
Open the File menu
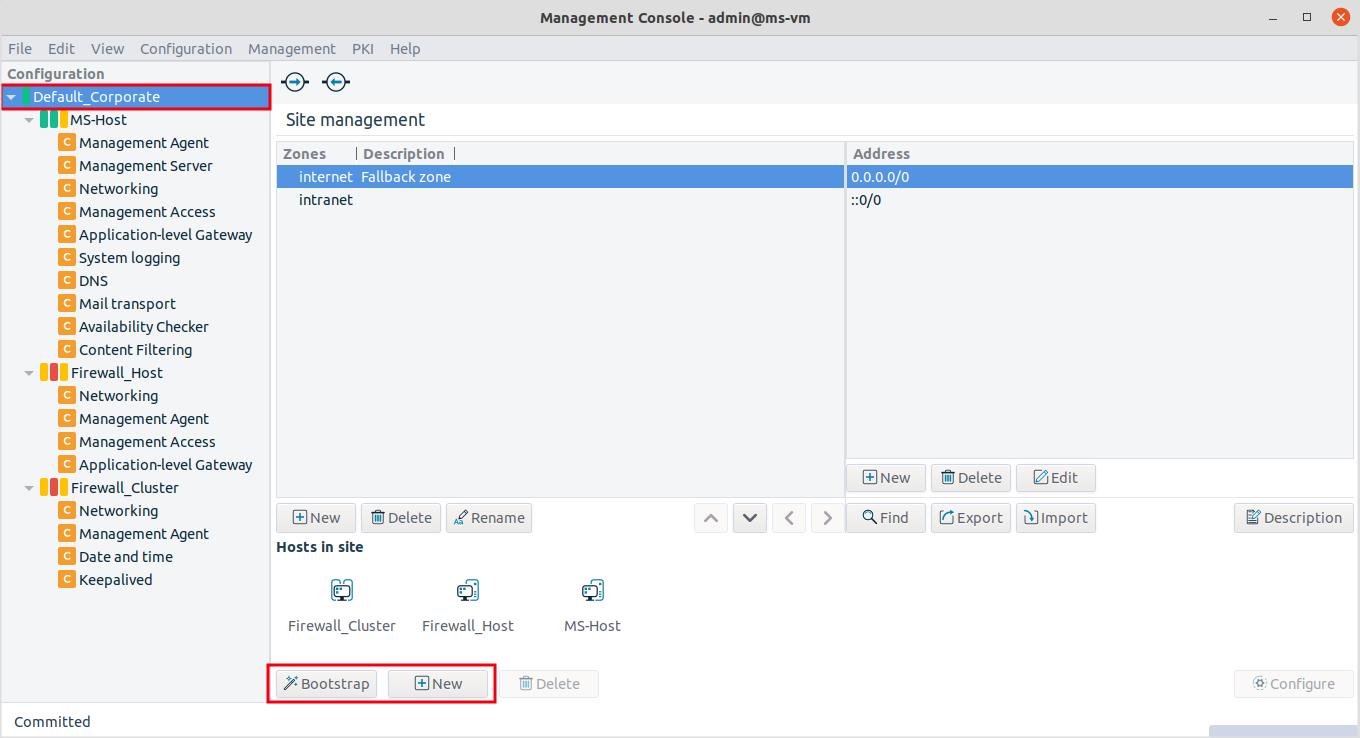coord(20,49)
